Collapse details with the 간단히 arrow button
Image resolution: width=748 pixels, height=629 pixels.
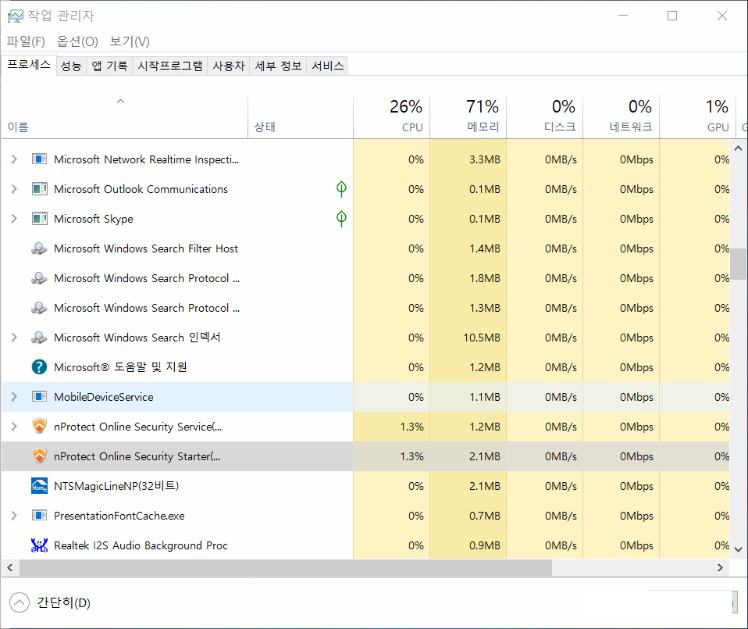tap(20, 602)
